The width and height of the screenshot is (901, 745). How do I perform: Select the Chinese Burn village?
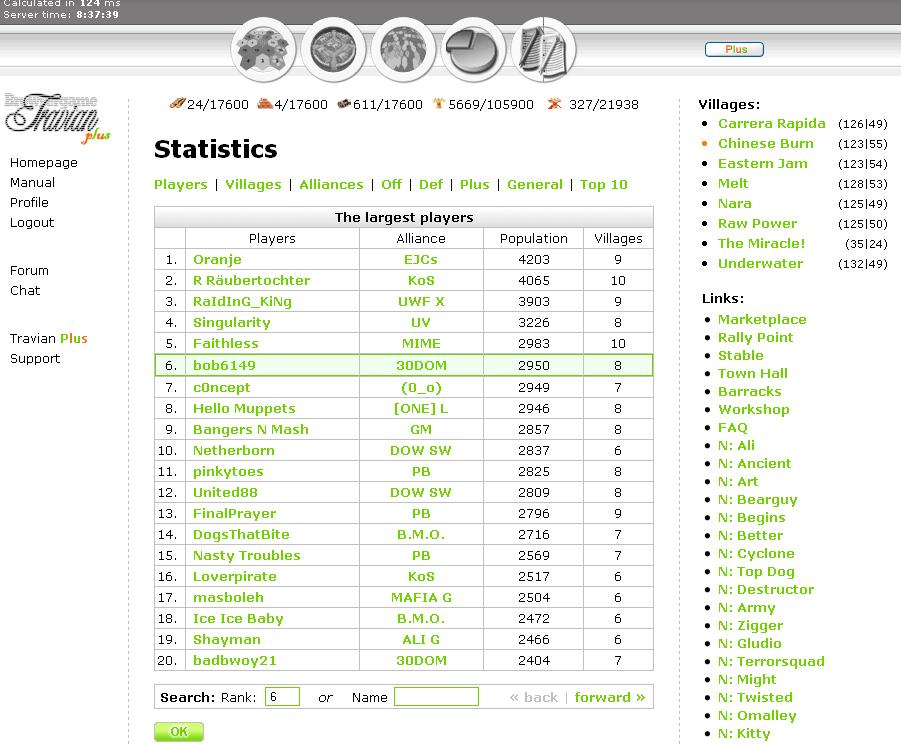pyautogui.click(x=765, y=143)
